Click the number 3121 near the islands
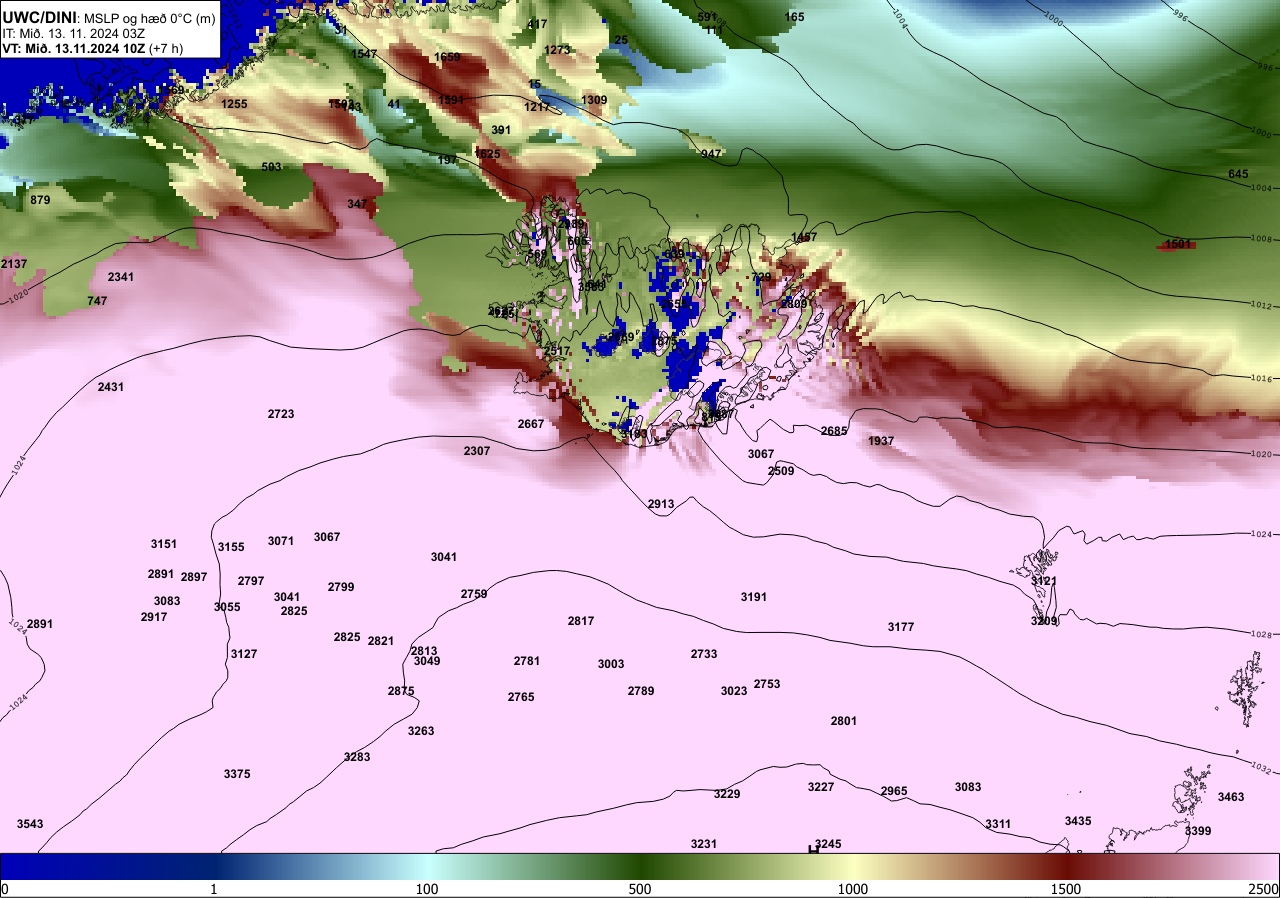 click(1044, 581)
